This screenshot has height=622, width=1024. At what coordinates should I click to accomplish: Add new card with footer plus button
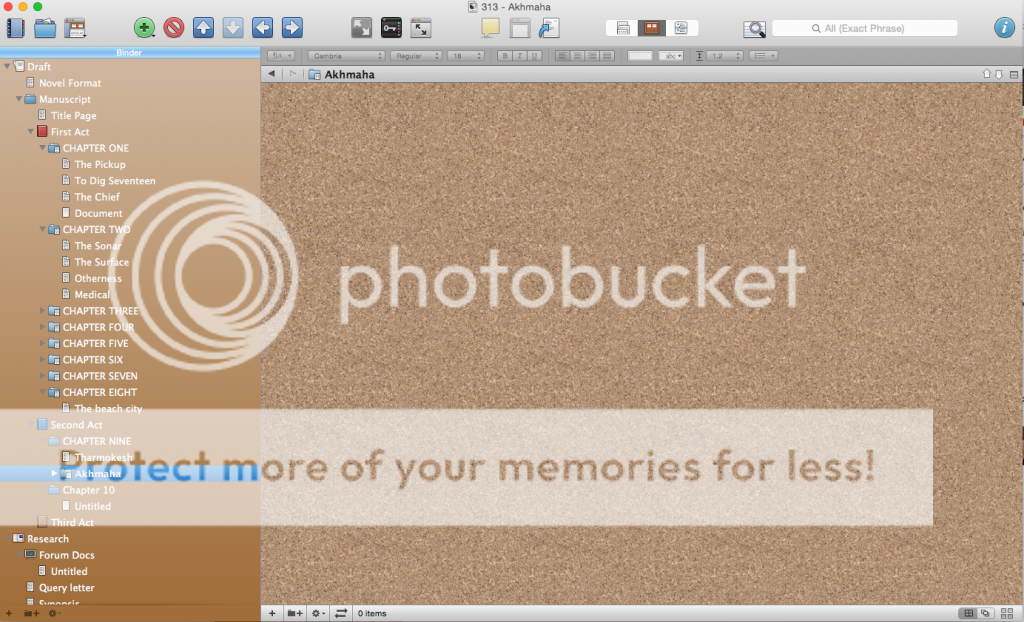coord(272,613)
